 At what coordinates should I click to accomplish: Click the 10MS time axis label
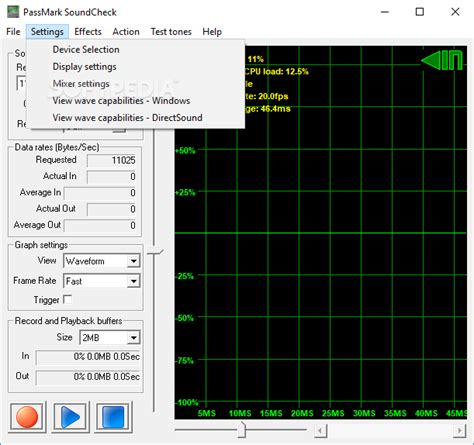click(240, 413)
